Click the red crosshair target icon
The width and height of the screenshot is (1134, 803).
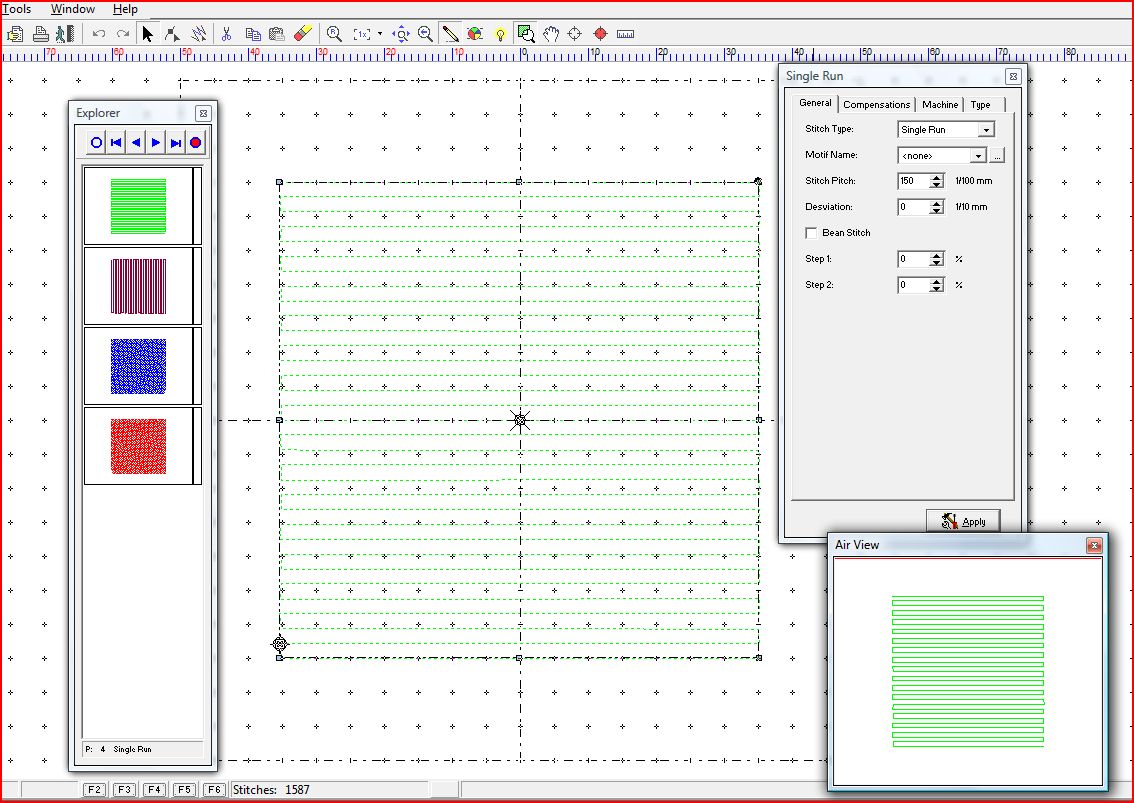[600, 34]
